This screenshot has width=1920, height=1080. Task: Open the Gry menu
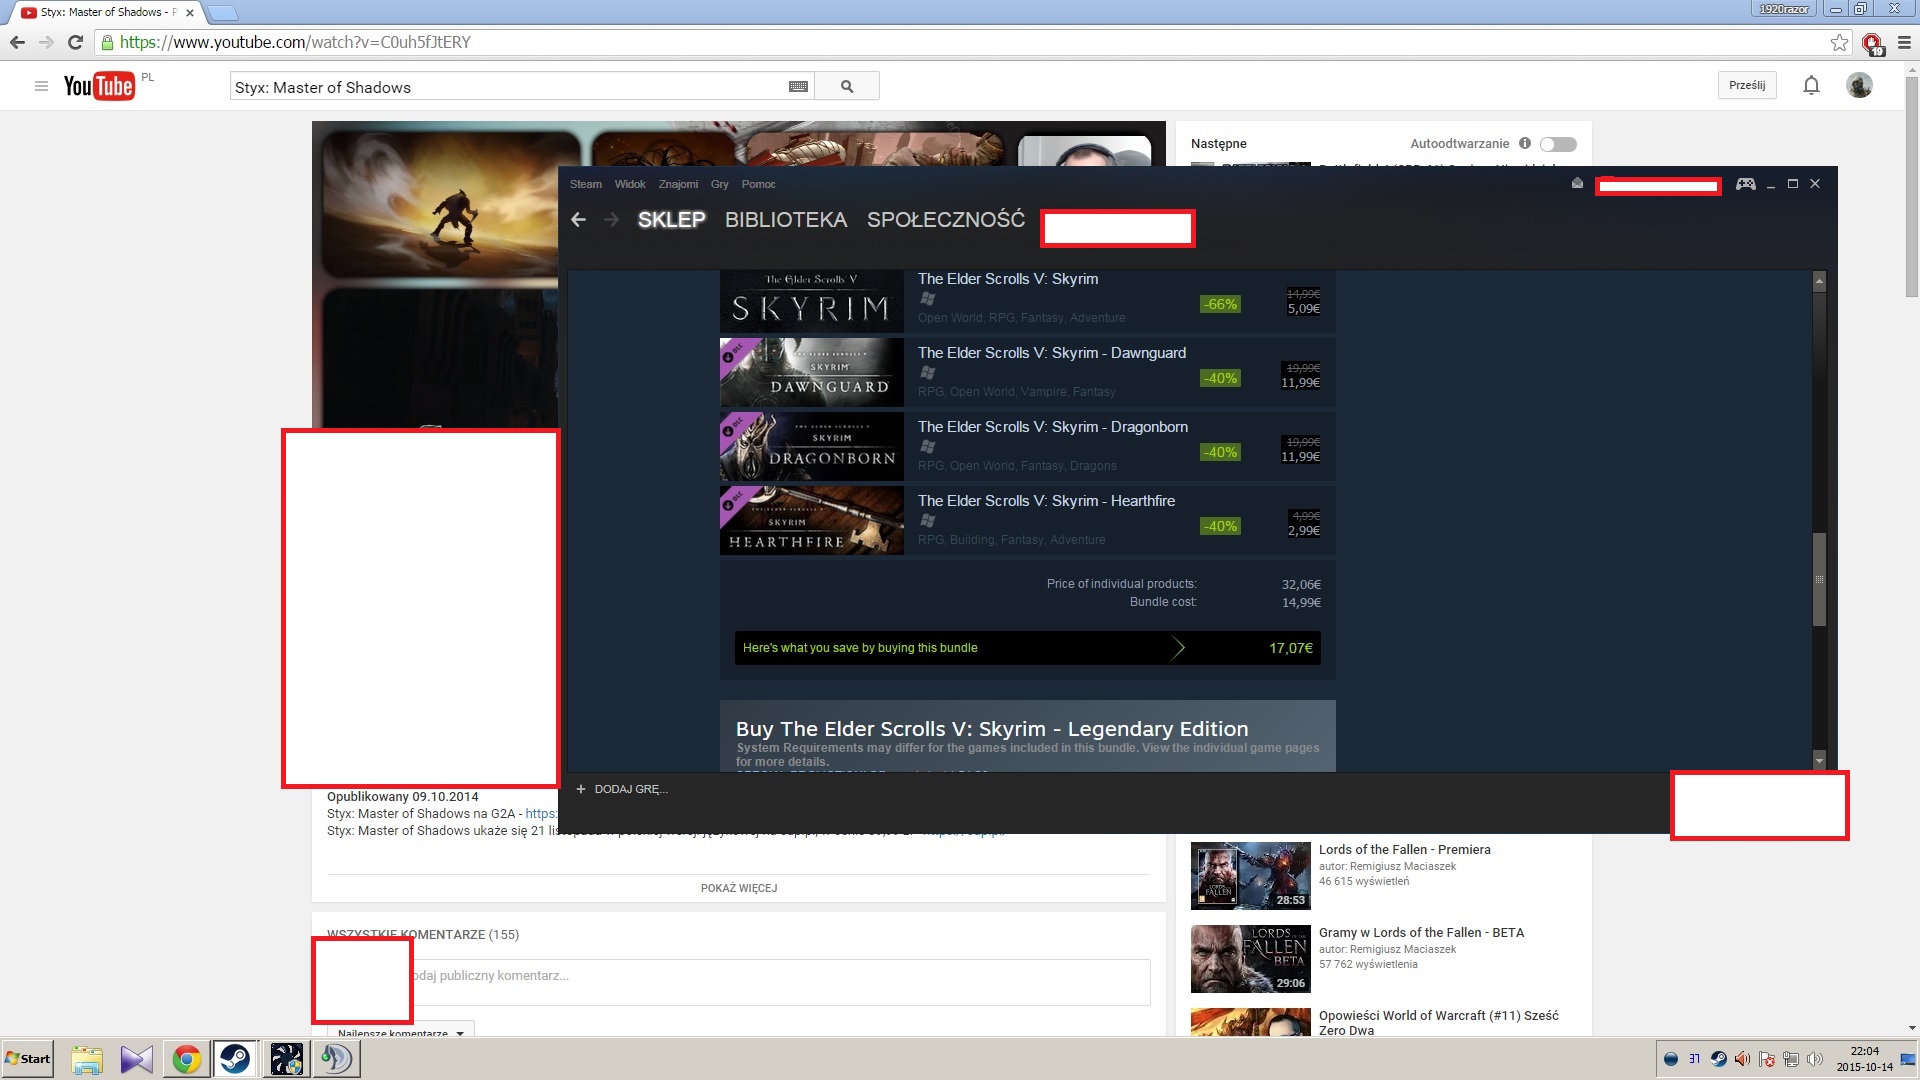tap(720, 184)
